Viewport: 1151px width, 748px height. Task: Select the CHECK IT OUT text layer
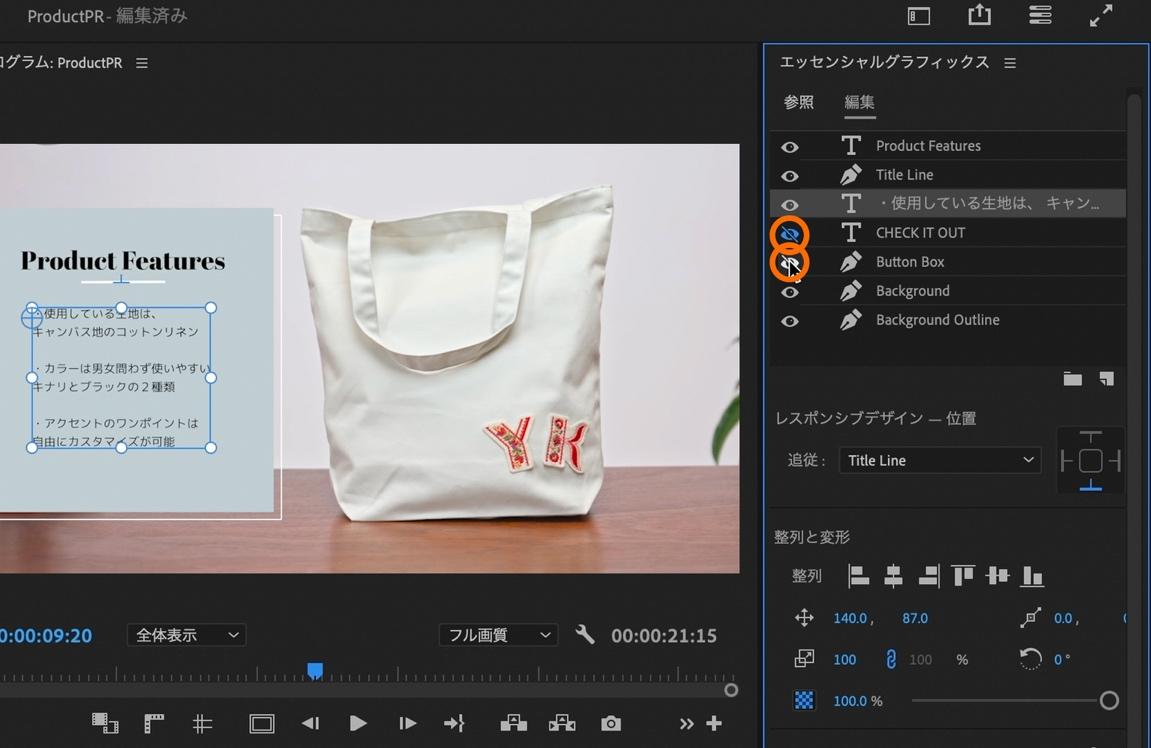click(921, 233)
